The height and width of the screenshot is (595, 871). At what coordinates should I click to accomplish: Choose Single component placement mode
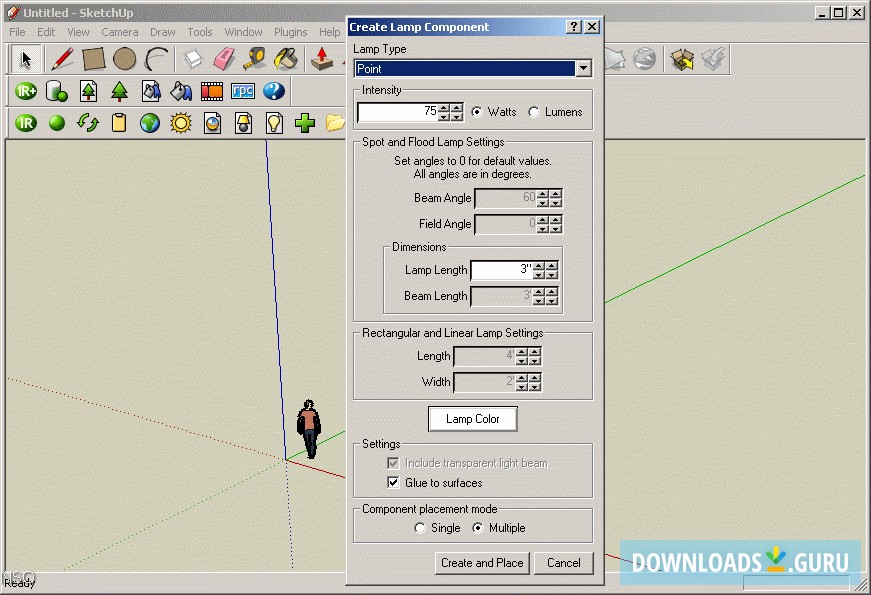(x=421, y=528)
